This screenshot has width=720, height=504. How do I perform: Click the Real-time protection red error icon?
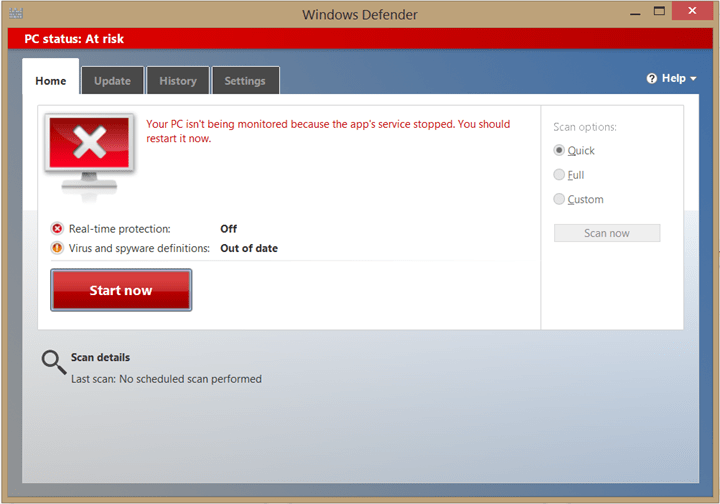57,229
